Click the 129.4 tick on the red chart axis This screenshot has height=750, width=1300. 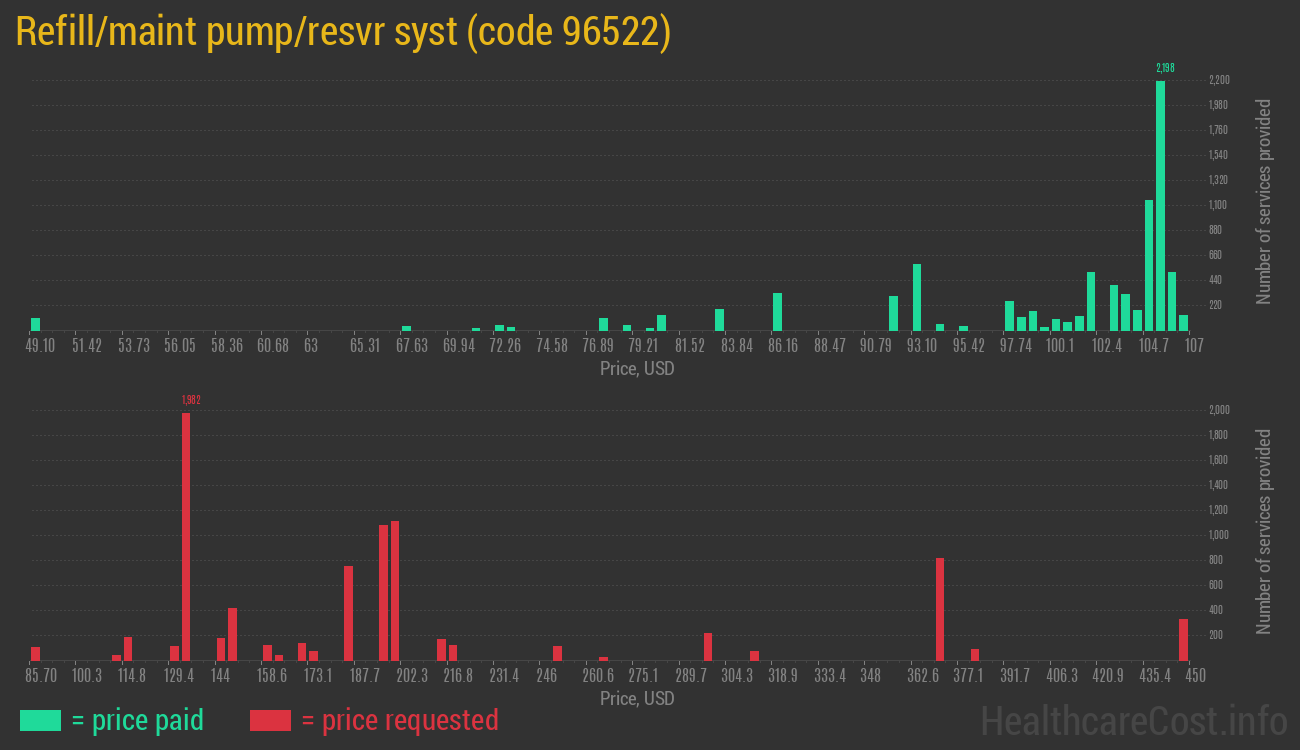(178, 676)
